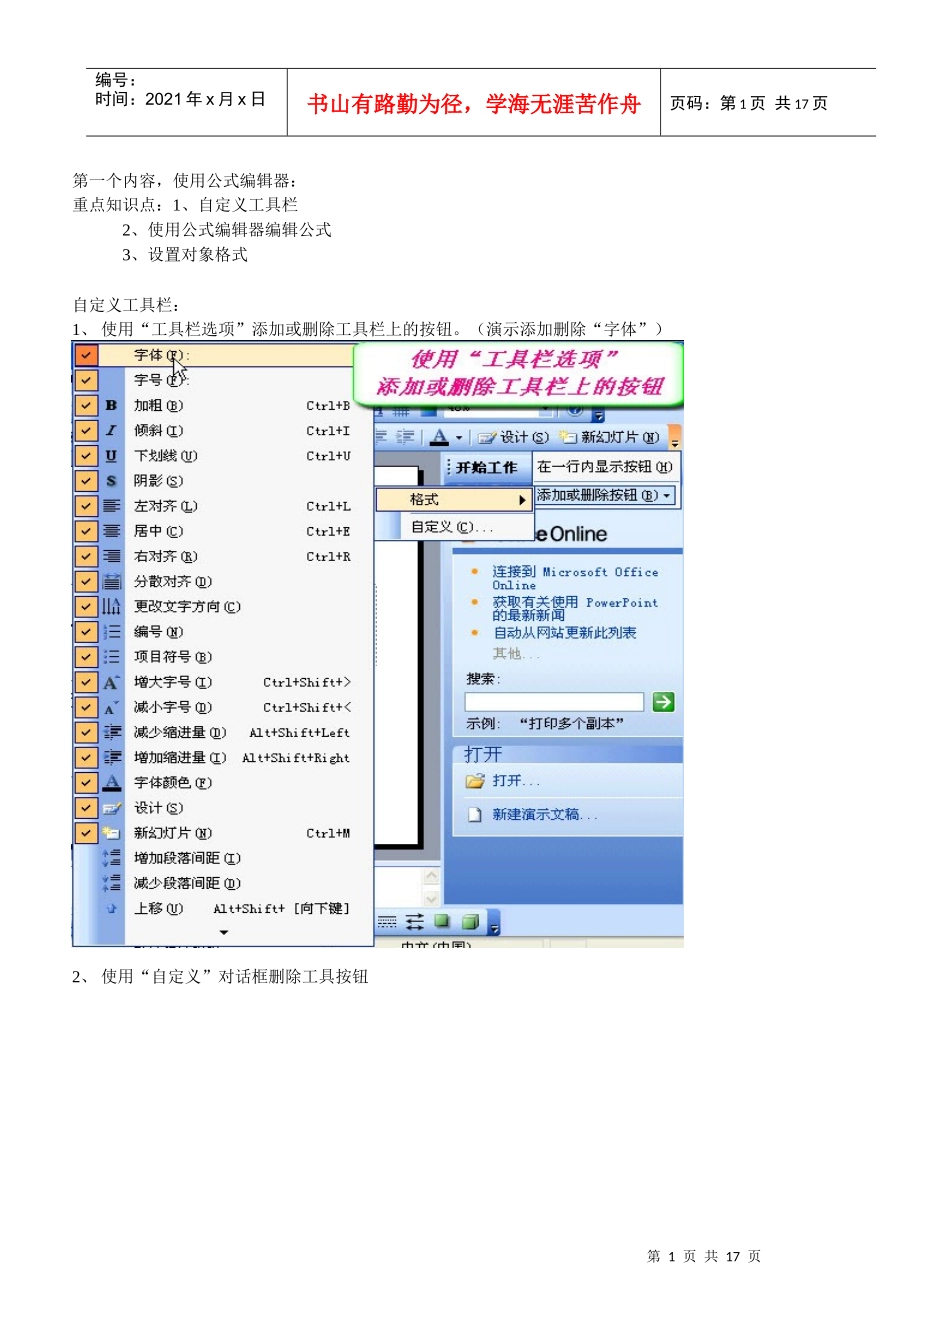
Task: Open drawing toolbar options dropdown at bottom
Action: pyautogui.click(x=494, y=922)
